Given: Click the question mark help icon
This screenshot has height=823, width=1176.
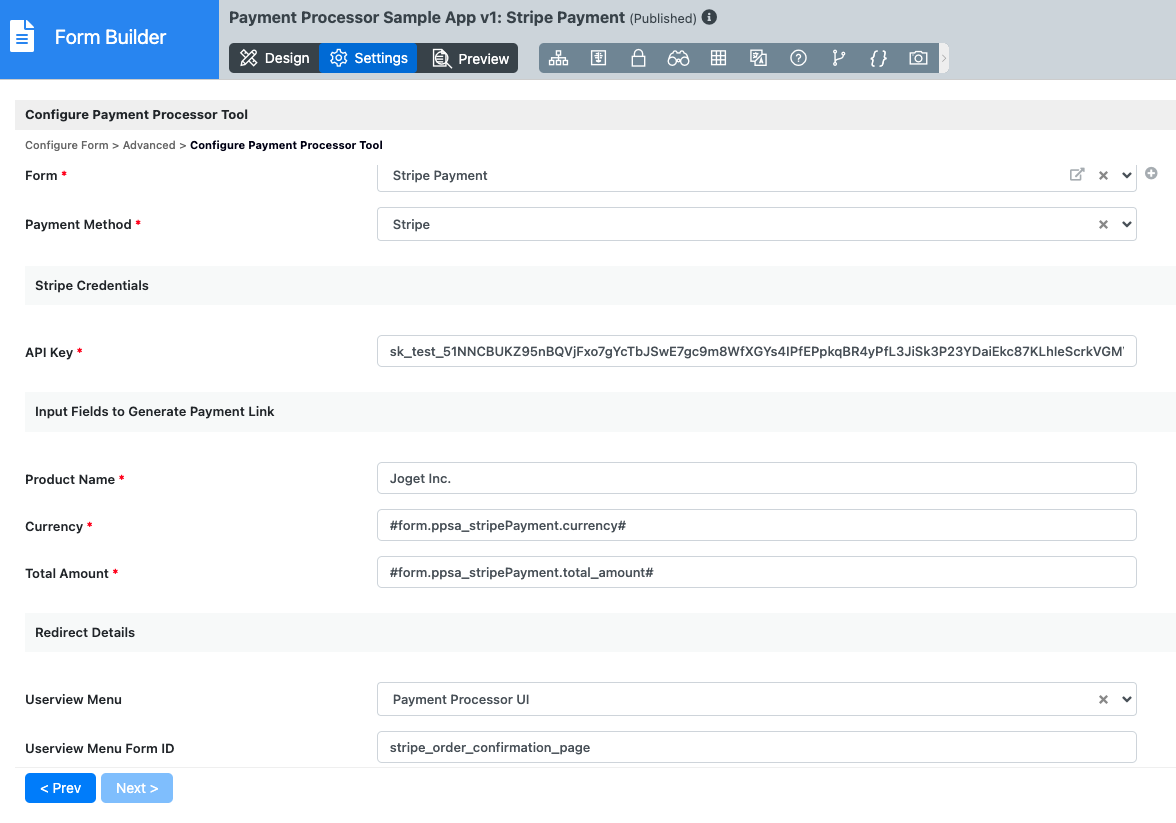Looking at the screenshot, I should (798, 58).
